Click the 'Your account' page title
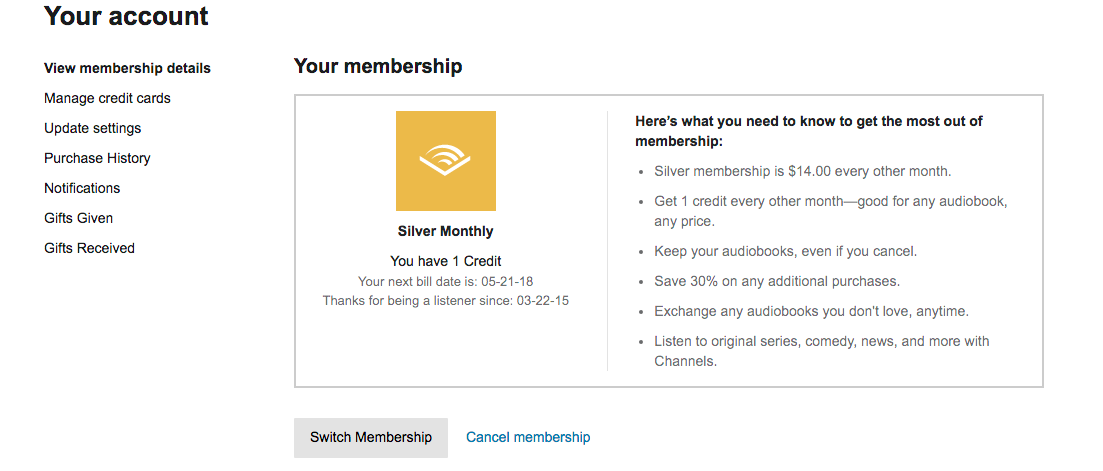Viewport: 1103px width, 471px height. pyautogui.click(x=126, y=16)
